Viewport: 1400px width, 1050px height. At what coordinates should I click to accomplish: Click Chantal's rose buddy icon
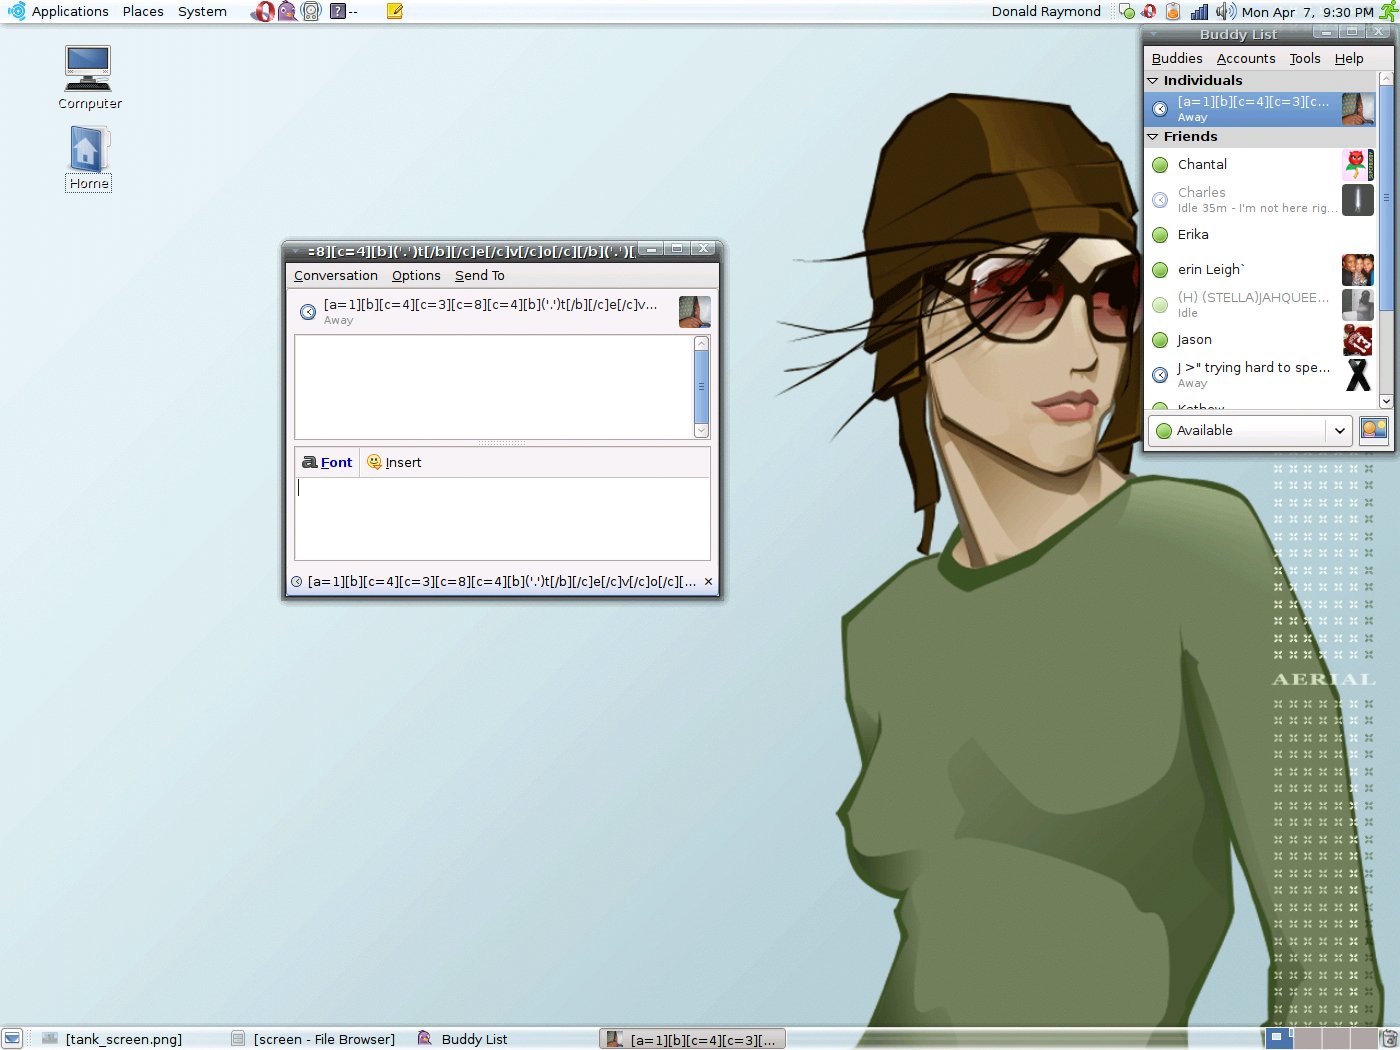coord(1357,164)
